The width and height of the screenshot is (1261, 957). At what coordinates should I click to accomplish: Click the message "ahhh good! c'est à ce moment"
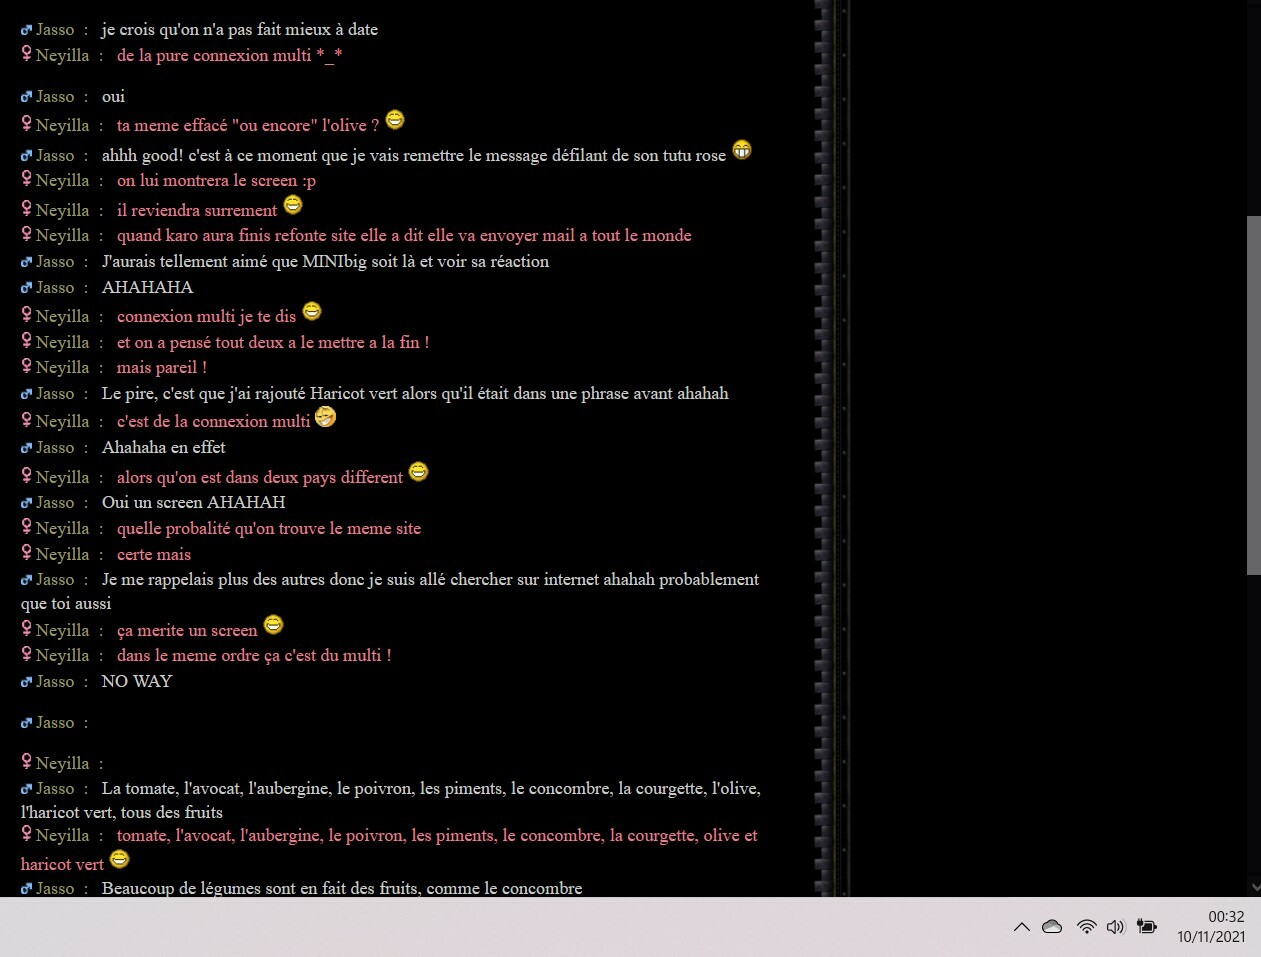414,156
